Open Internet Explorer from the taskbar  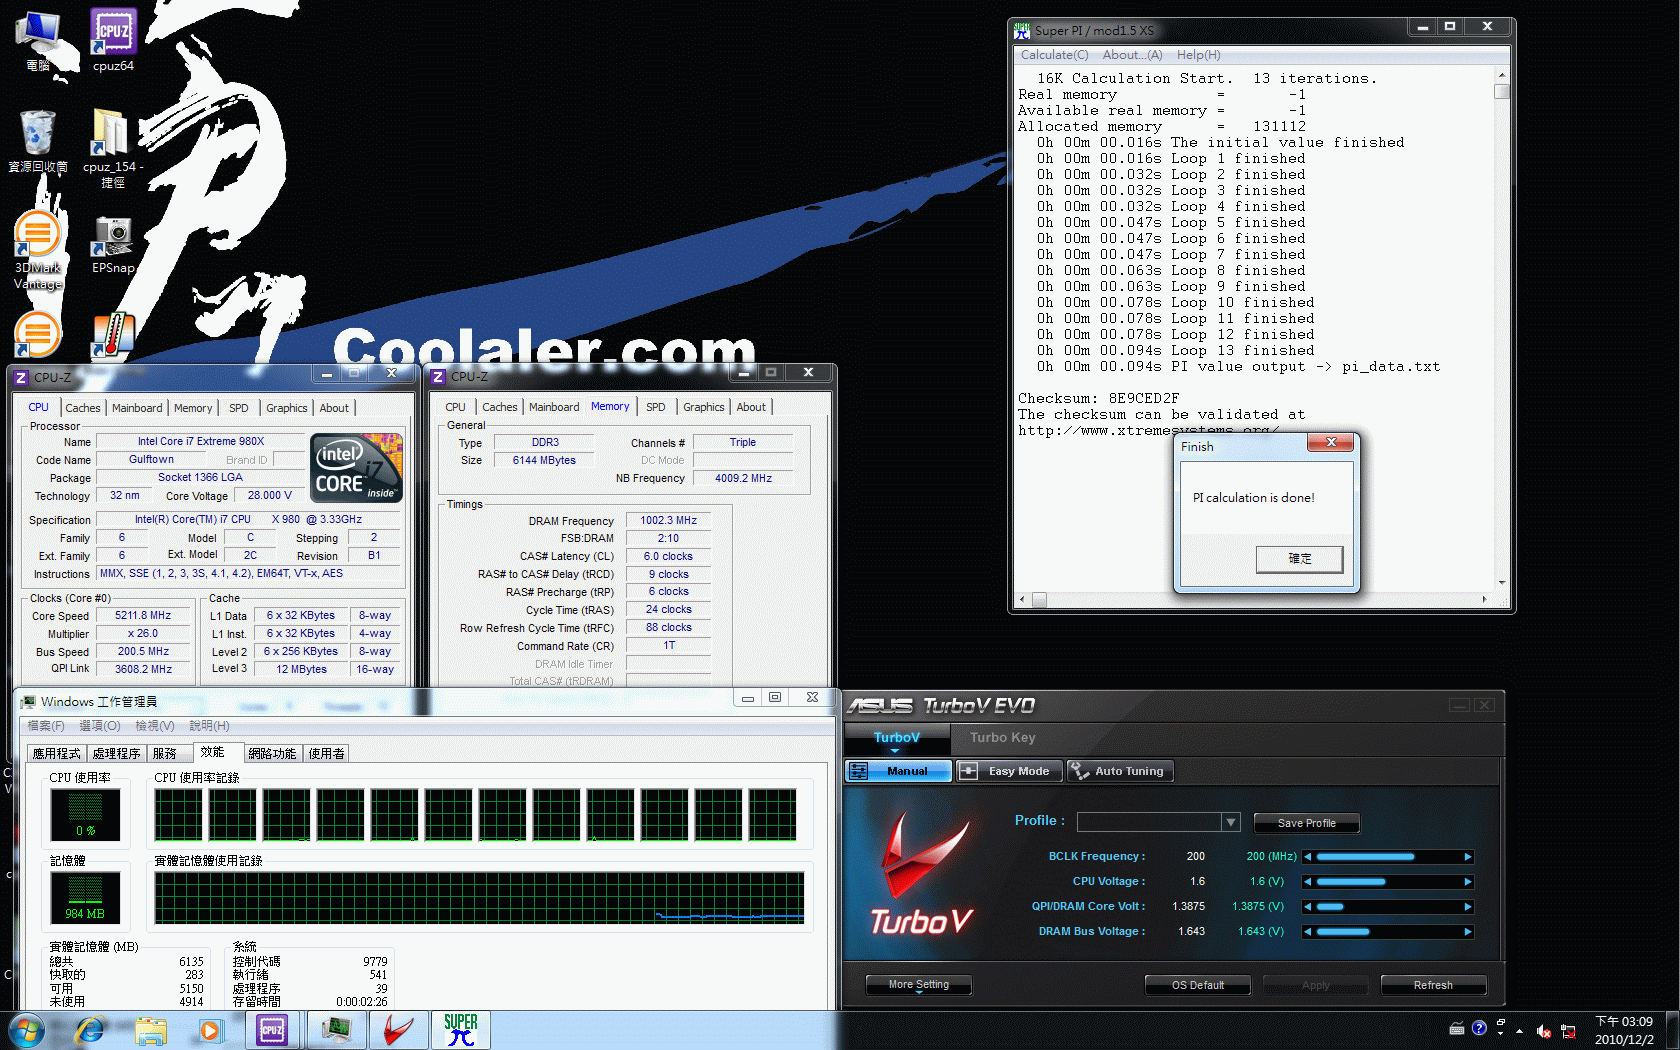click(90, 1030)
